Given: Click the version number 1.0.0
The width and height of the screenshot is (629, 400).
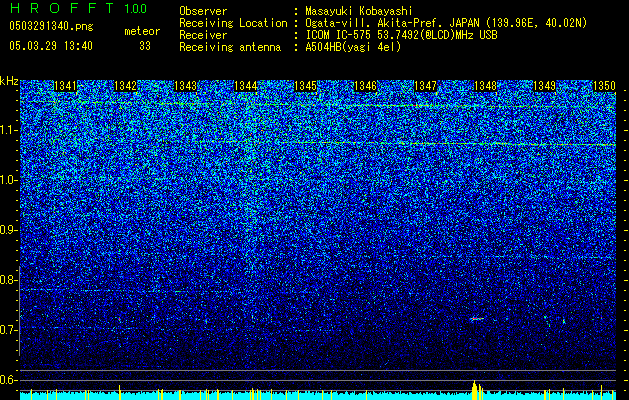Looking at the screenshot, I should (x=135, y=8).
